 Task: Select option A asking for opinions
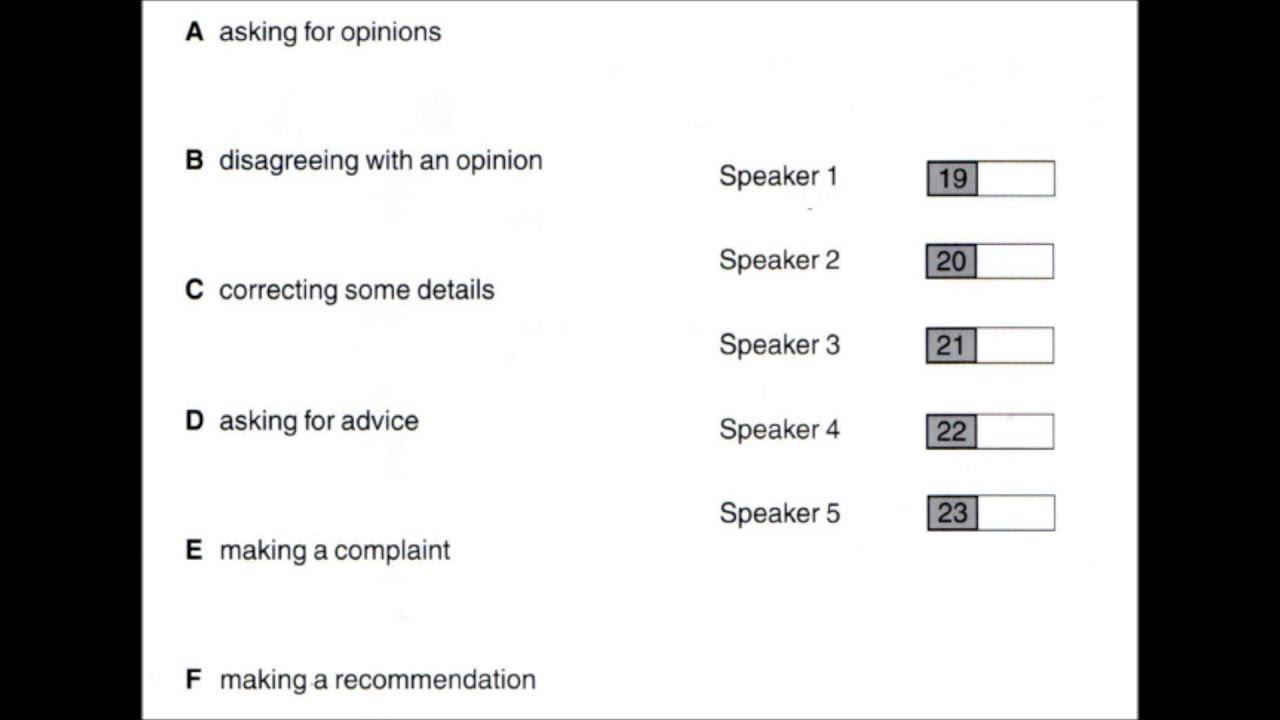329,32
